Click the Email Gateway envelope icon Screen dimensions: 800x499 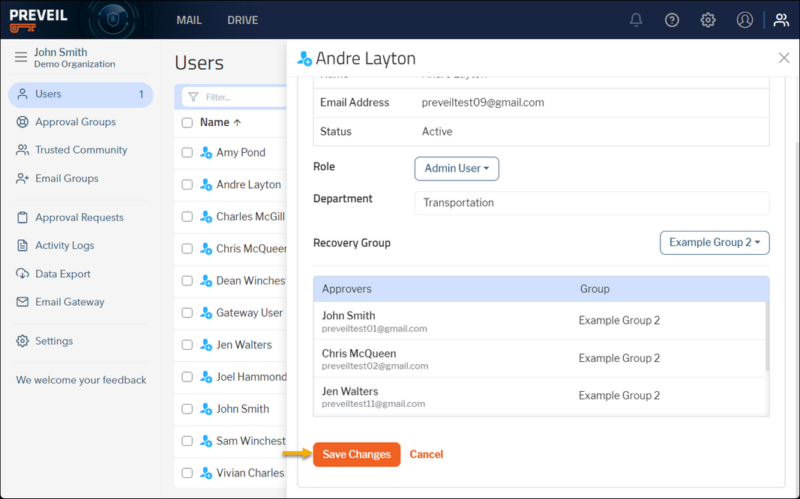point(22,302)
